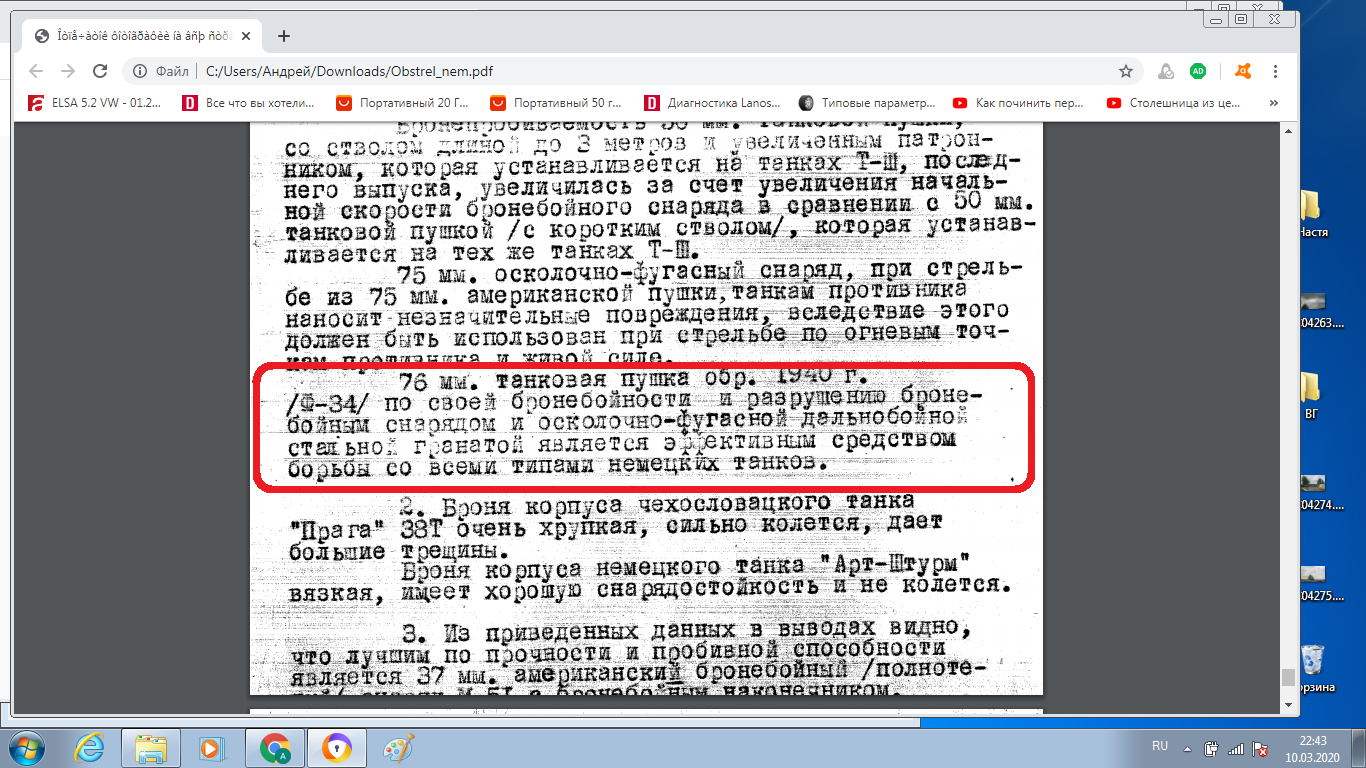Reload the page with the refresh icon
The height and width of the screenshot is (768, 1366).
100,71
